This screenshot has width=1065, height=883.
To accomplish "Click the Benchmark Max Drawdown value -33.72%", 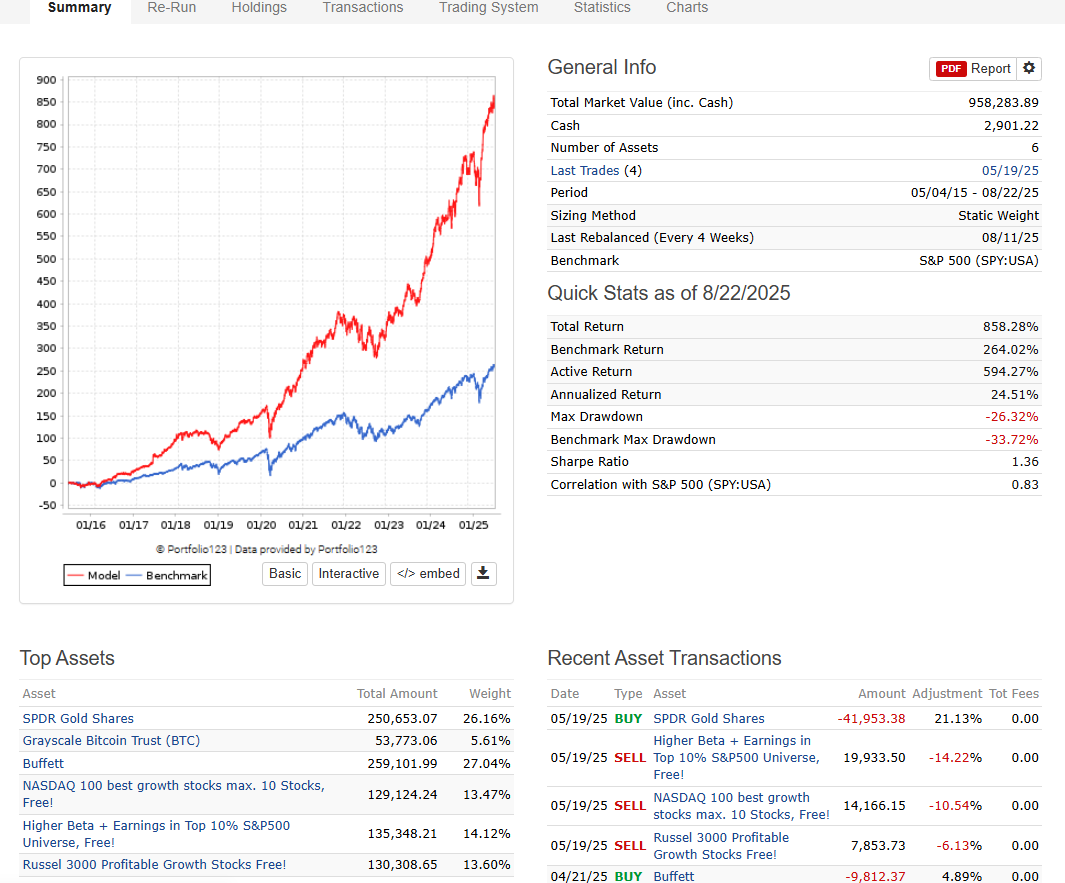I will pos(1012,439).
